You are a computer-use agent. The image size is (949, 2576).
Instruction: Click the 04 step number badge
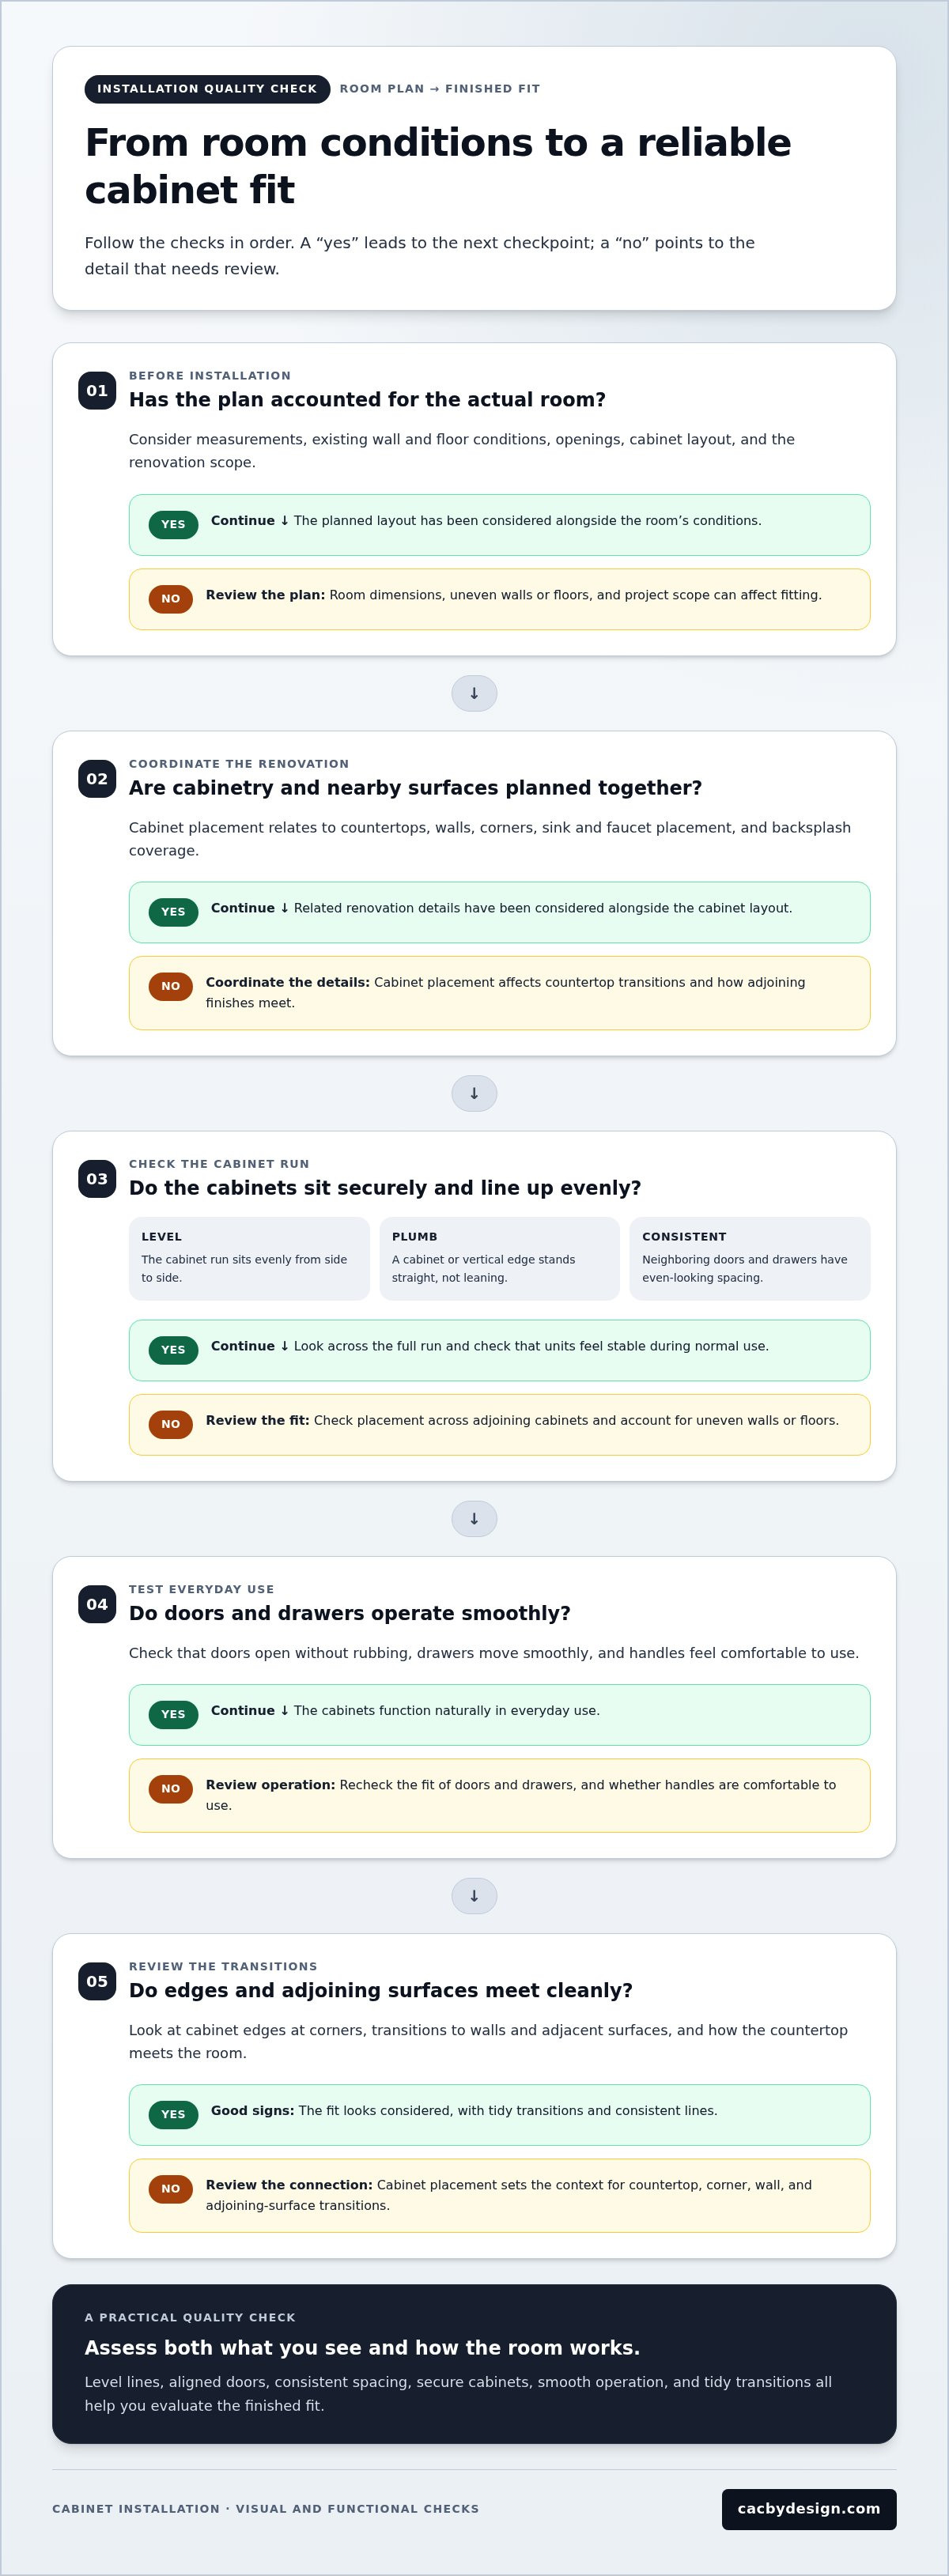(97, 1604)
